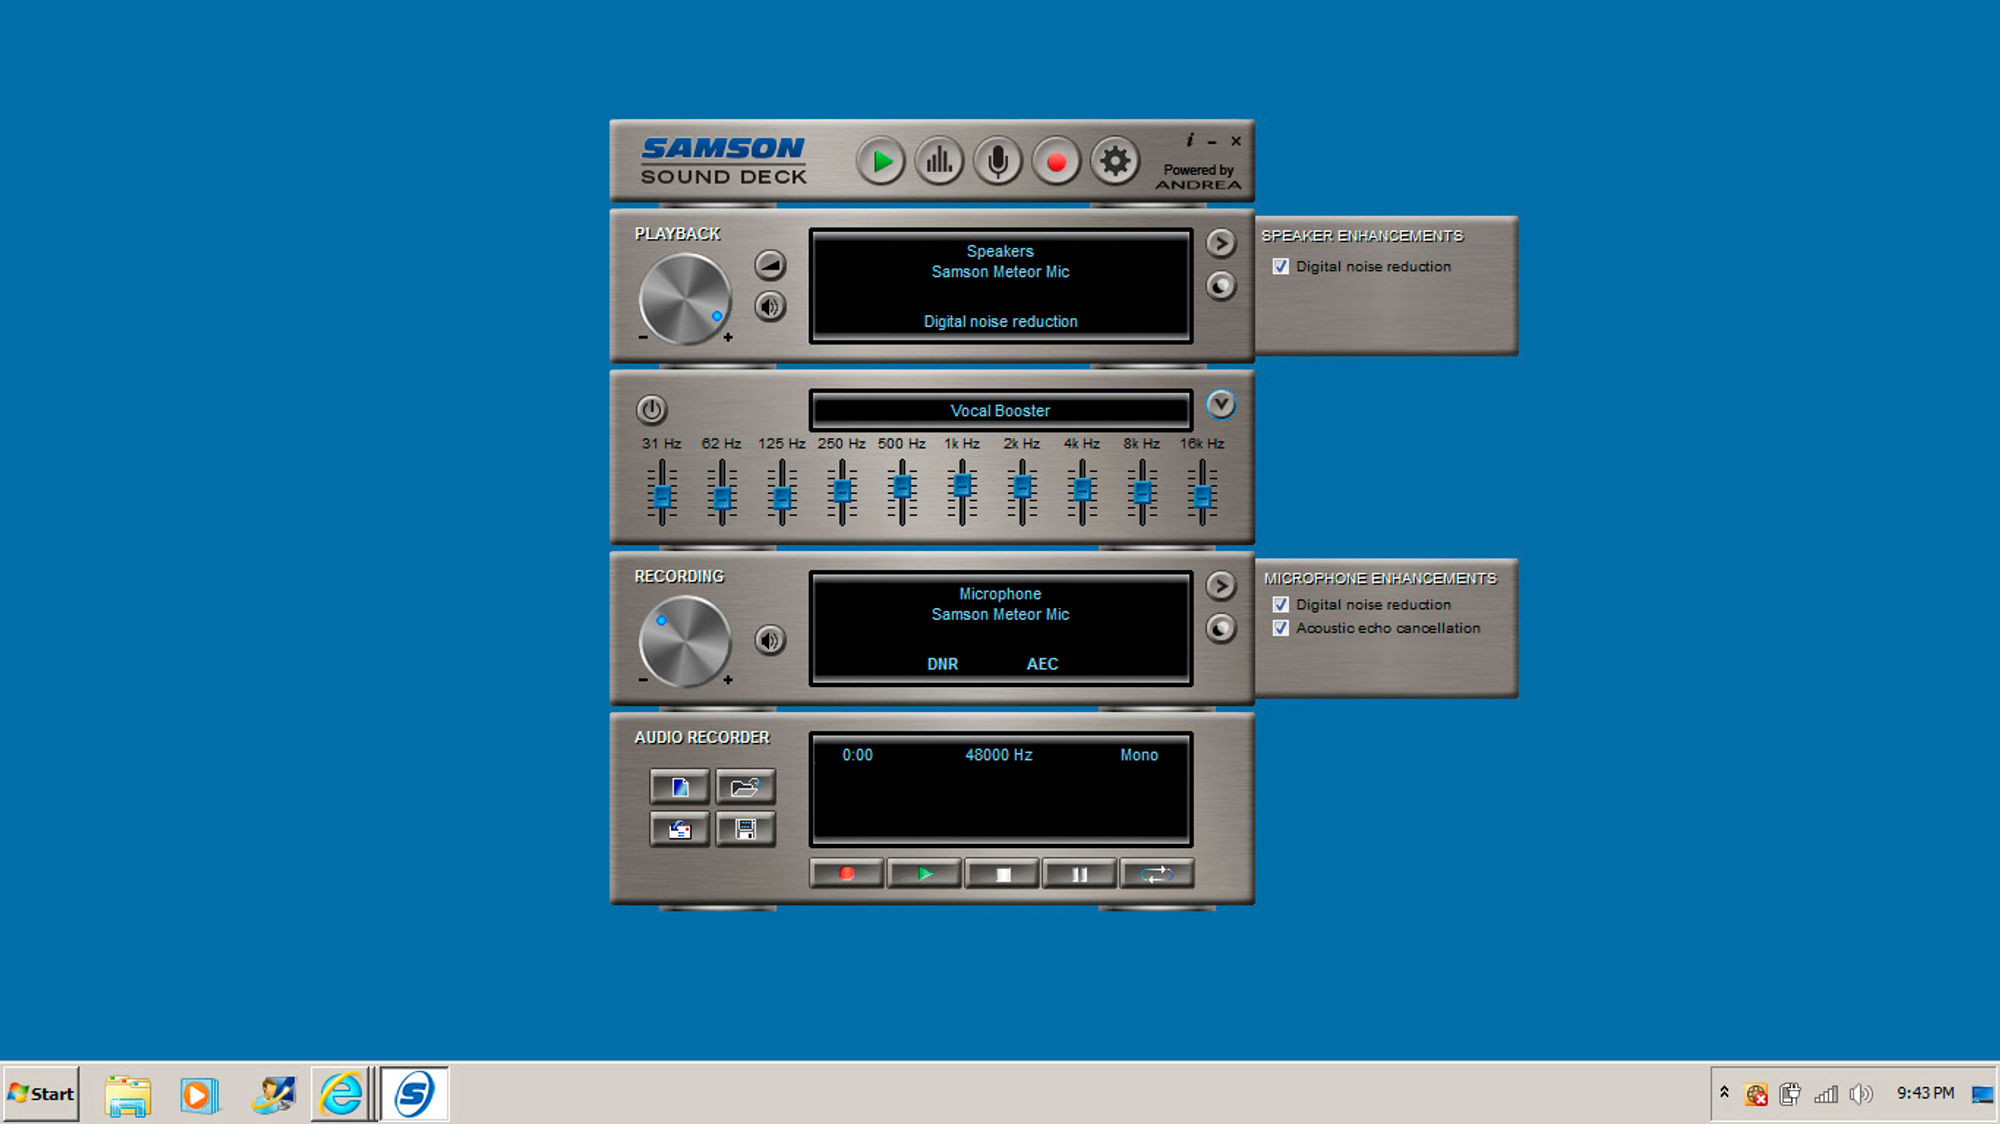Click the Action Center tray icon with red X
The width and height of the screenshot is (2000, 1124).
(x=1756, y=1095)
